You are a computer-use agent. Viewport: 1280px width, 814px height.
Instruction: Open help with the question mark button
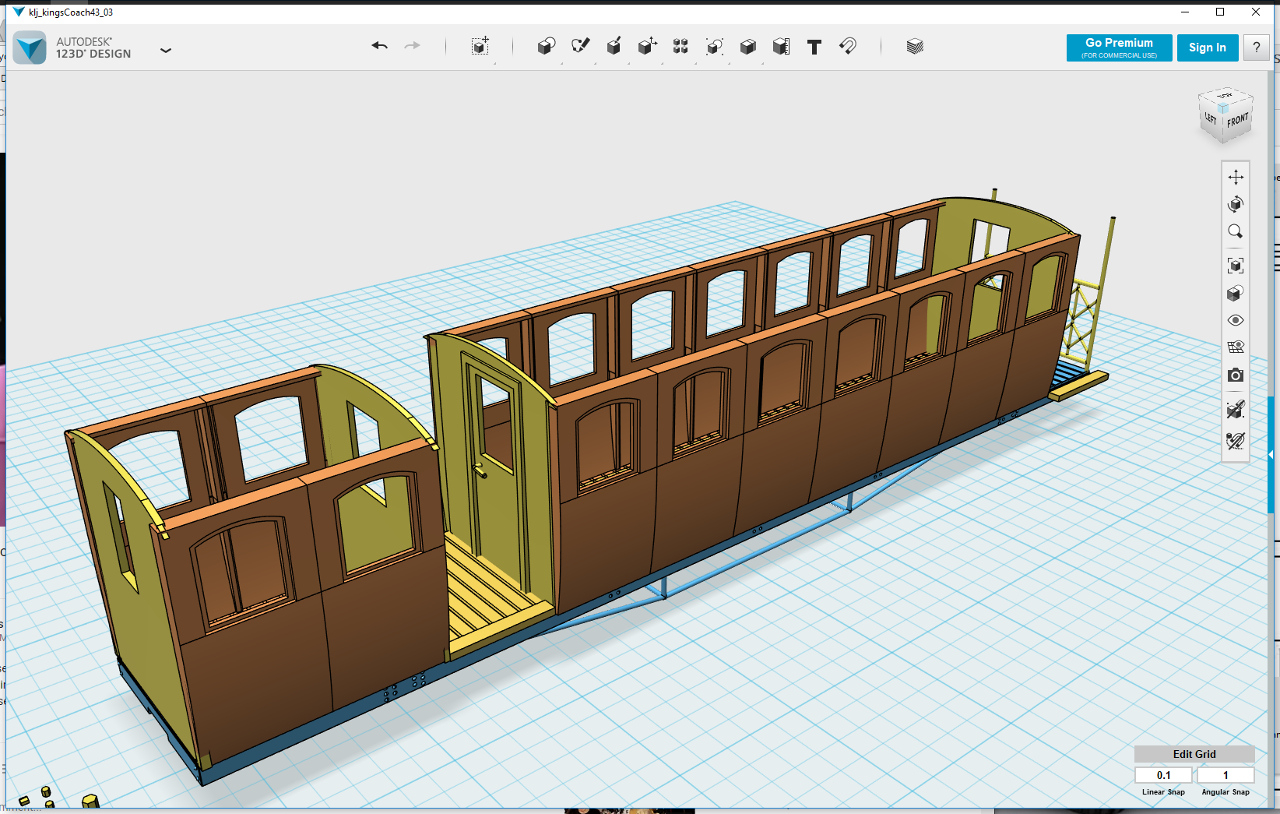tap(1256, 47)
